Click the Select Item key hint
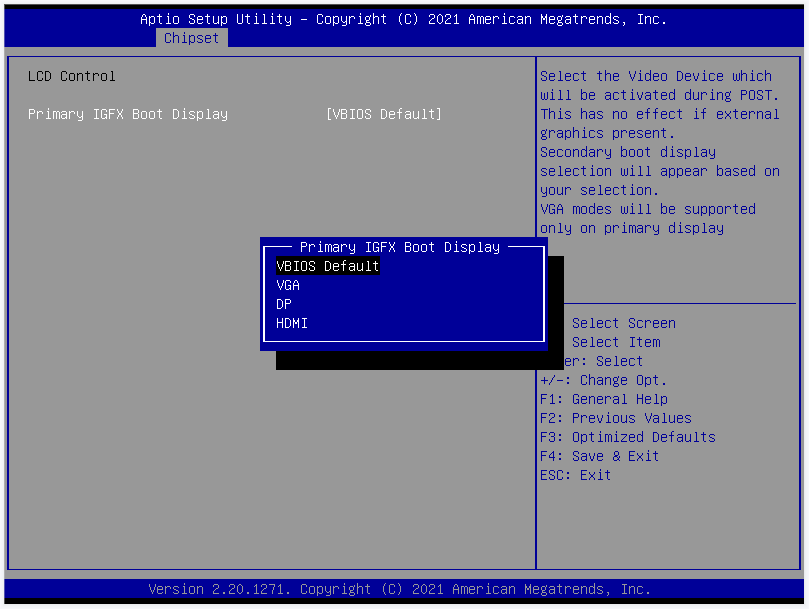809x609 pixels. pyautogui.click(x=615, y=342)
